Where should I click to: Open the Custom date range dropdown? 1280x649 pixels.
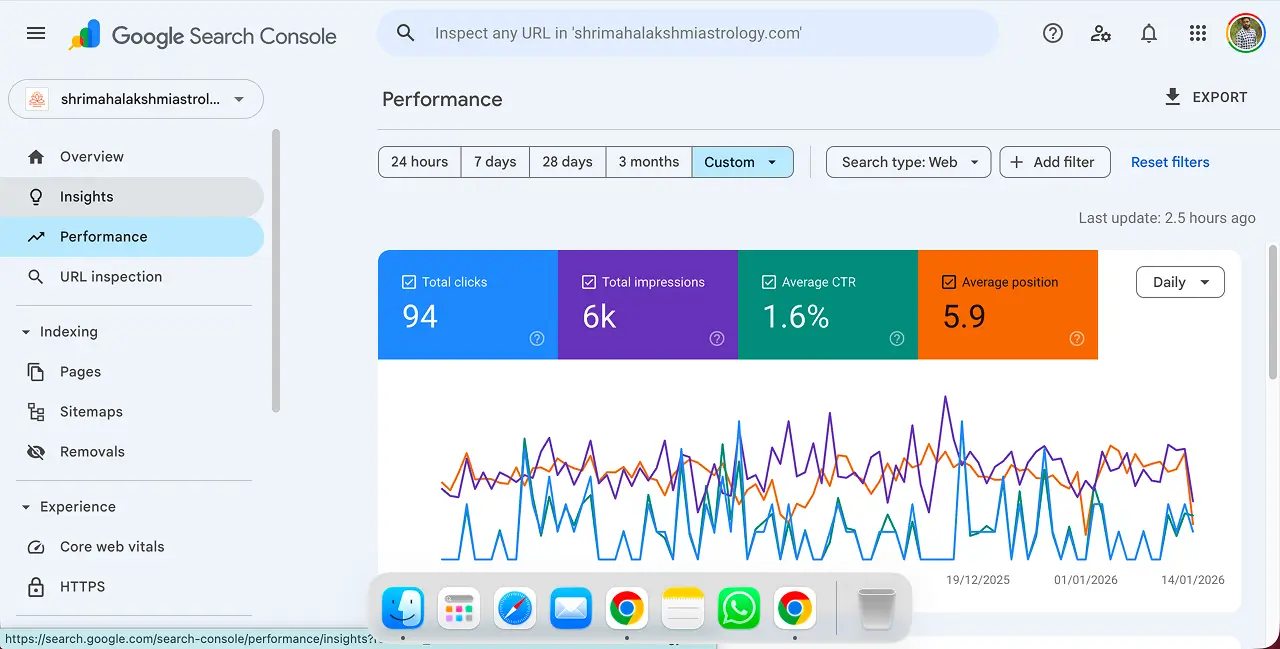(742, 161)
